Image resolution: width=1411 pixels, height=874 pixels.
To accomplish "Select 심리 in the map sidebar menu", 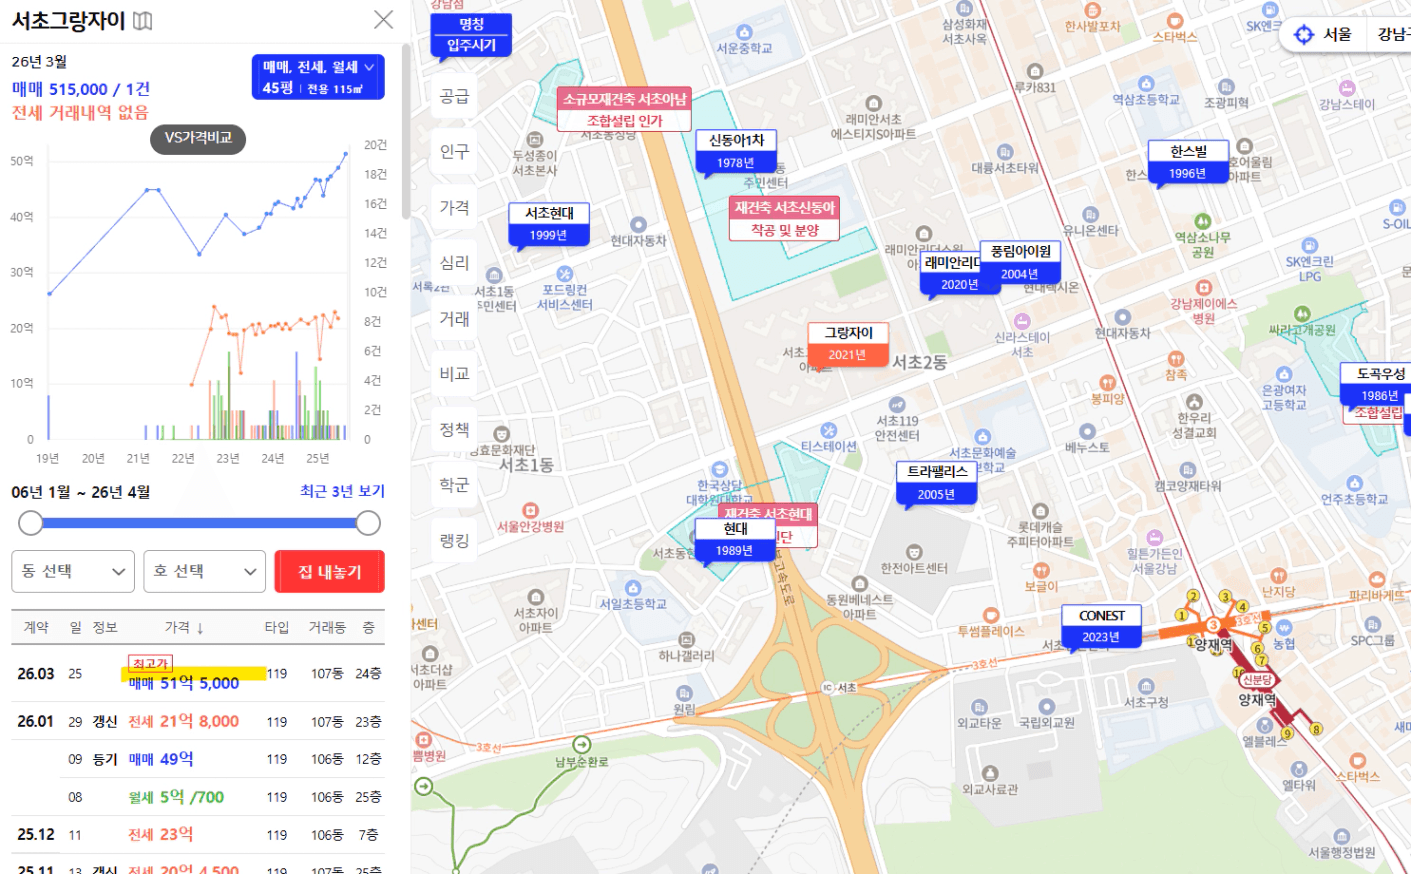I will (454, 263).
